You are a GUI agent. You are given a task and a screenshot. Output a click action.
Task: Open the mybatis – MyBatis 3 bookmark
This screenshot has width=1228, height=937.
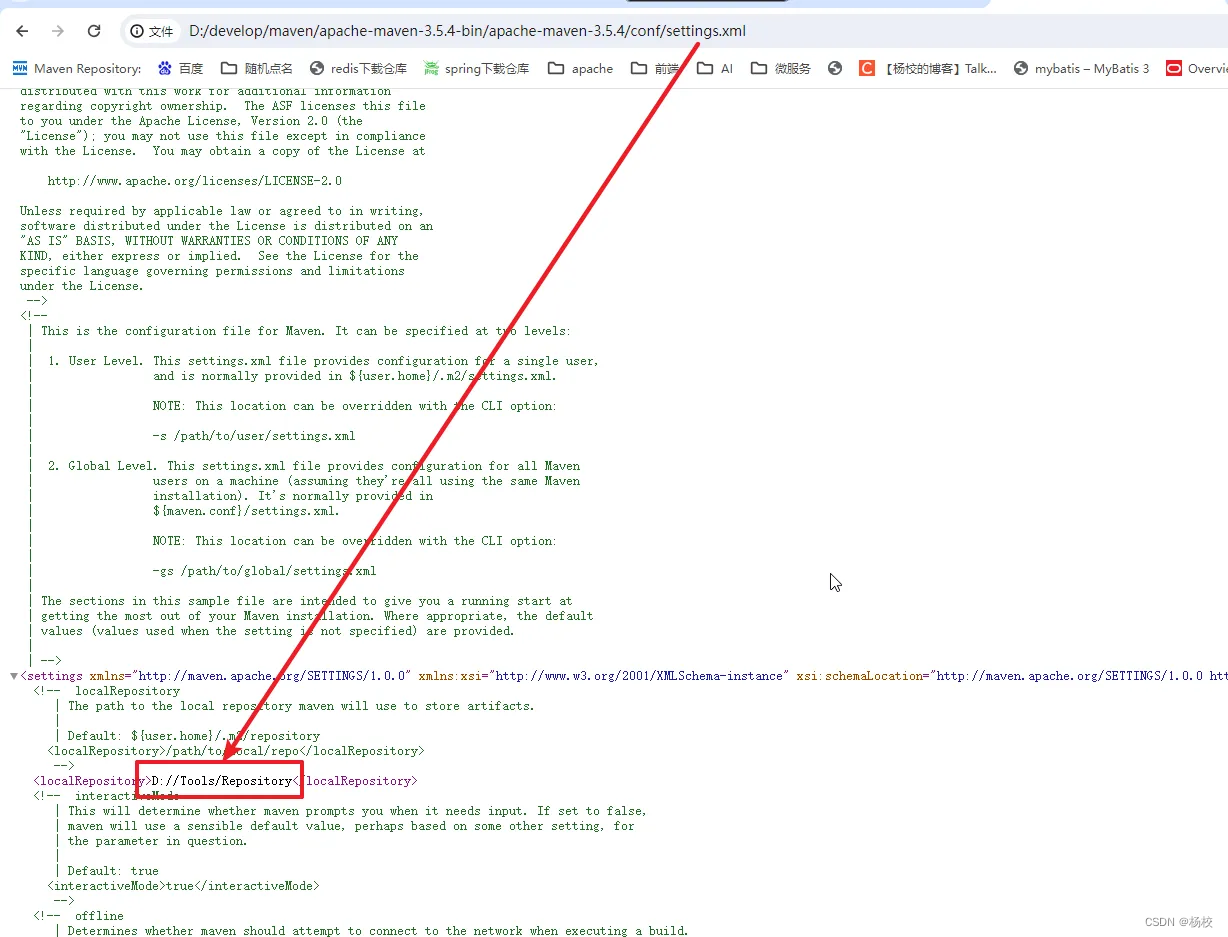click(1081, 68)
